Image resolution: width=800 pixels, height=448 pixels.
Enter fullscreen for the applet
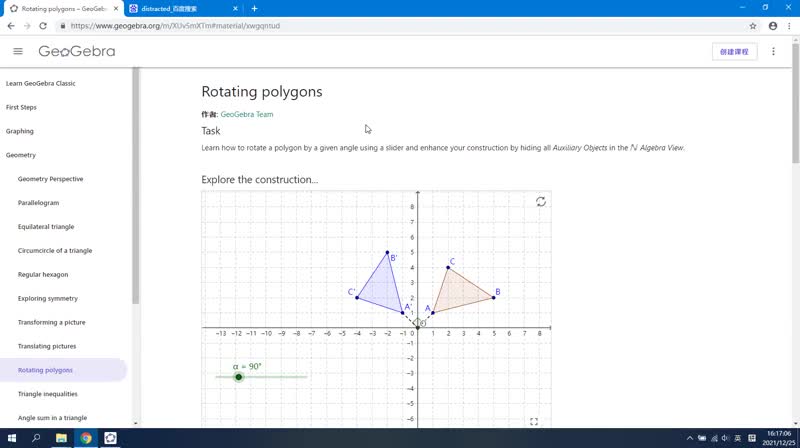click(x=534, y=421)
